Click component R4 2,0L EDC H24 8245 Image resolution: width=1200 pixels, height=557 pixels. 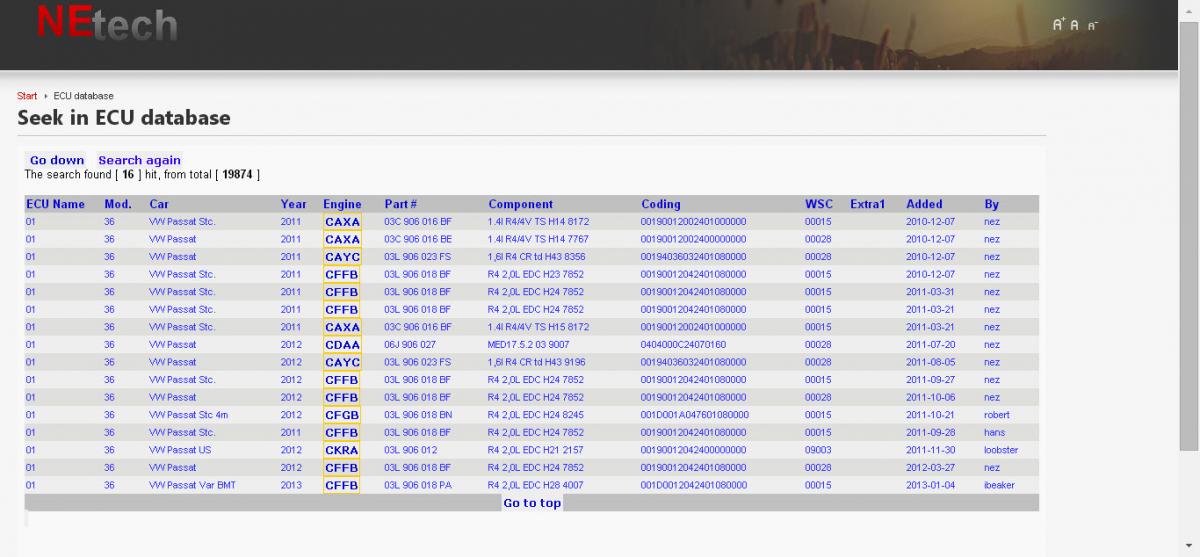coord(536,415)
